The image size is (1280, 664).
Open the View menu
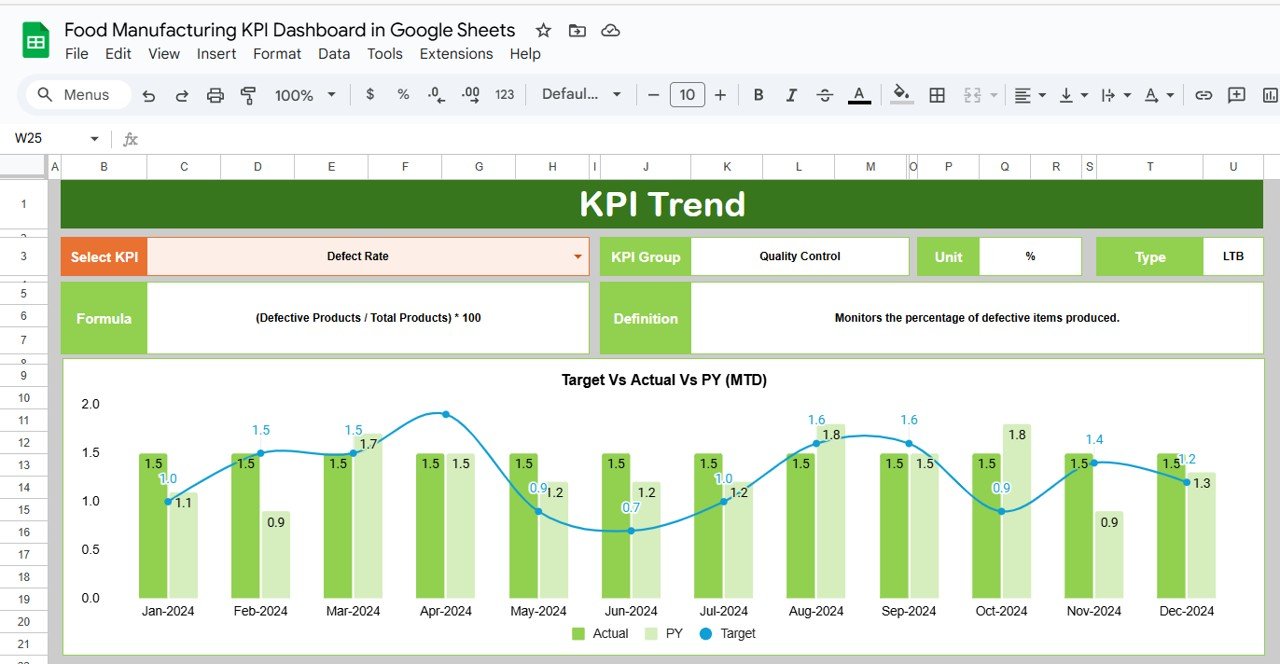tap(164, 54)
